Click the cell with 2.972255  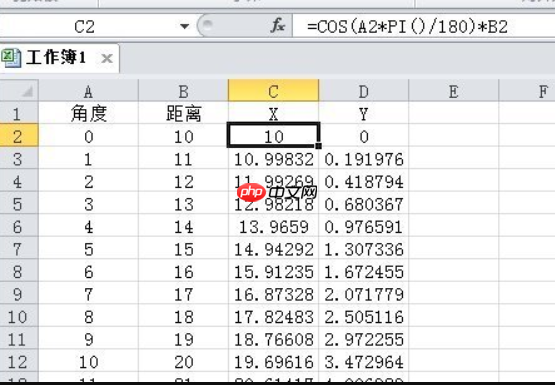364,339
